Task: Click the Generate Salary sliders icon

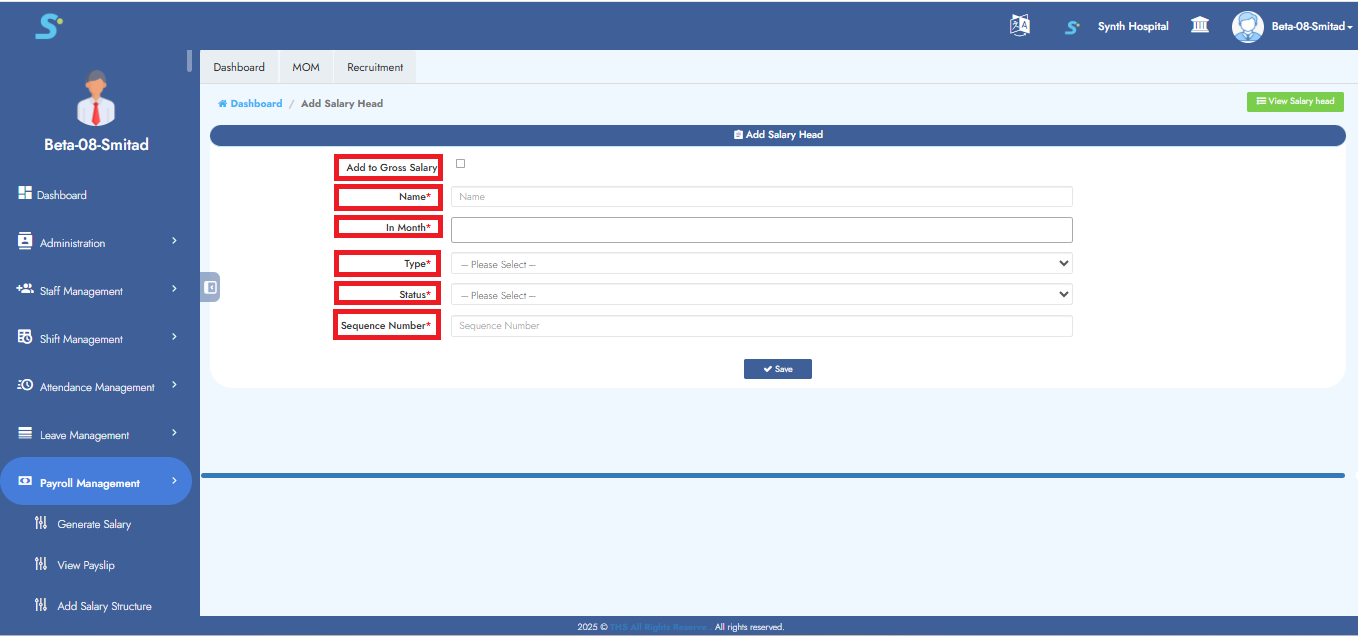Action: 40,523
